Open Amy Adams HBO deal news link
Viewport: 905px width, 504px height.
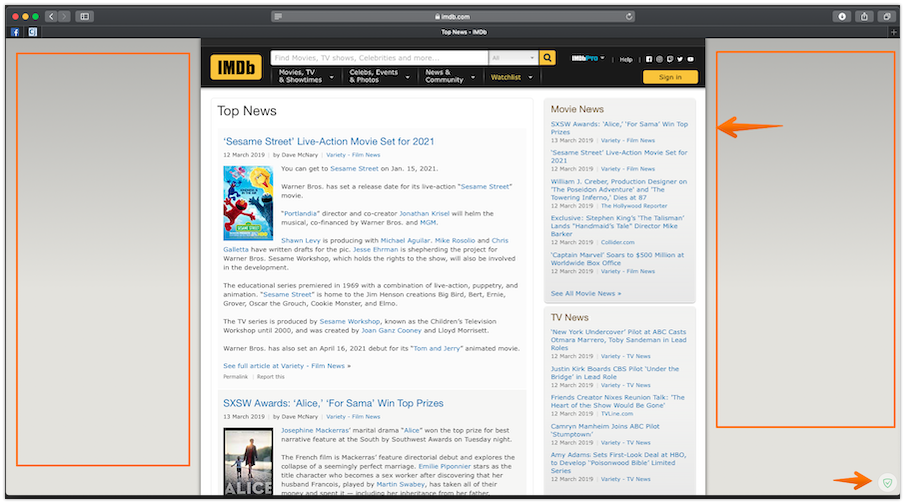click(x=618, y=463)
